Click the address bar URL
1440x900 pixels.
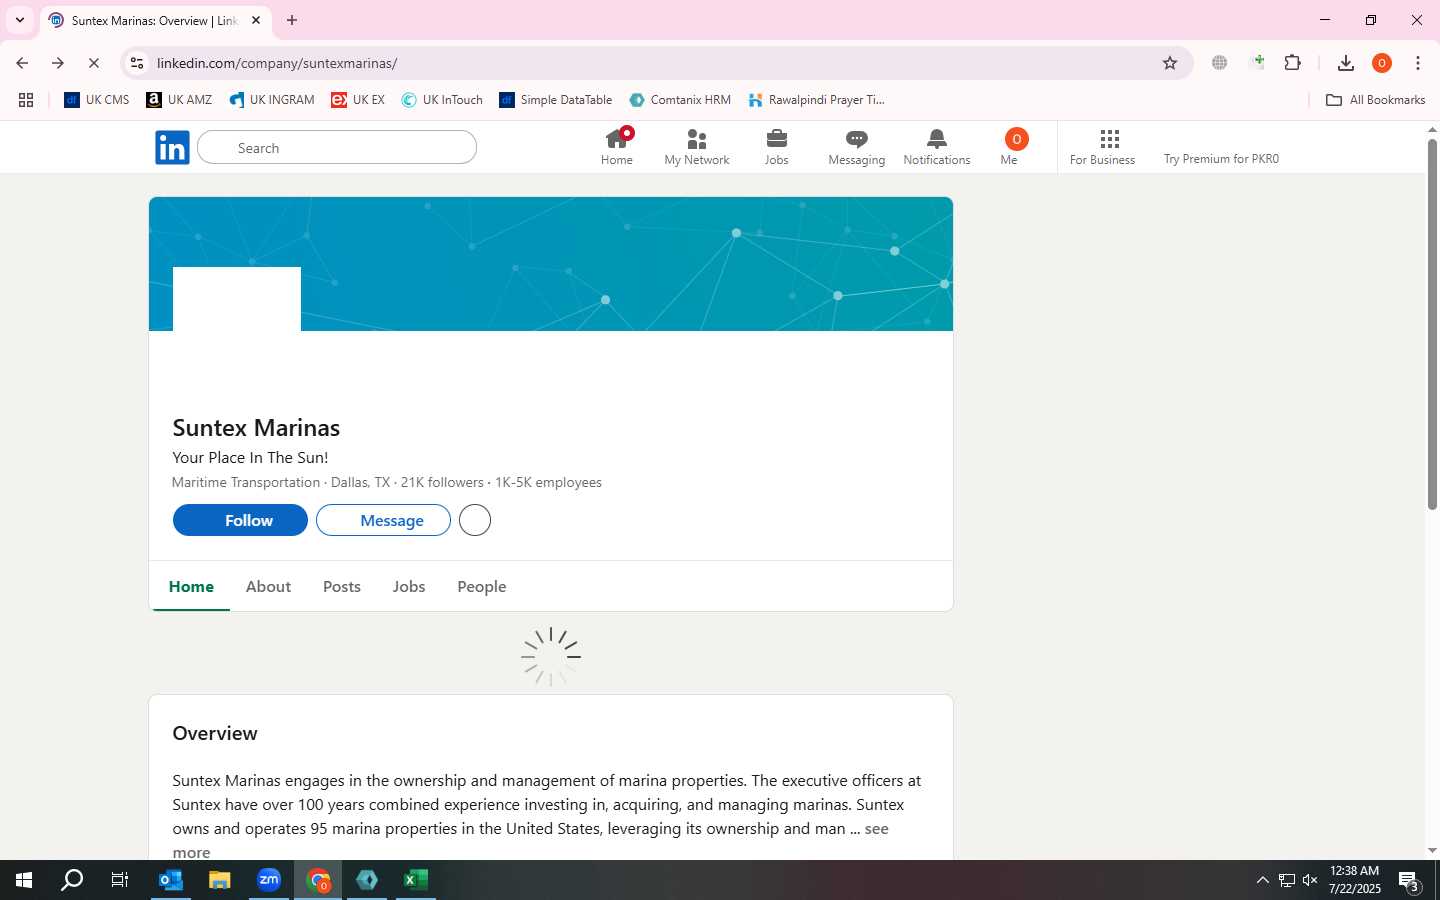[277, 63]
